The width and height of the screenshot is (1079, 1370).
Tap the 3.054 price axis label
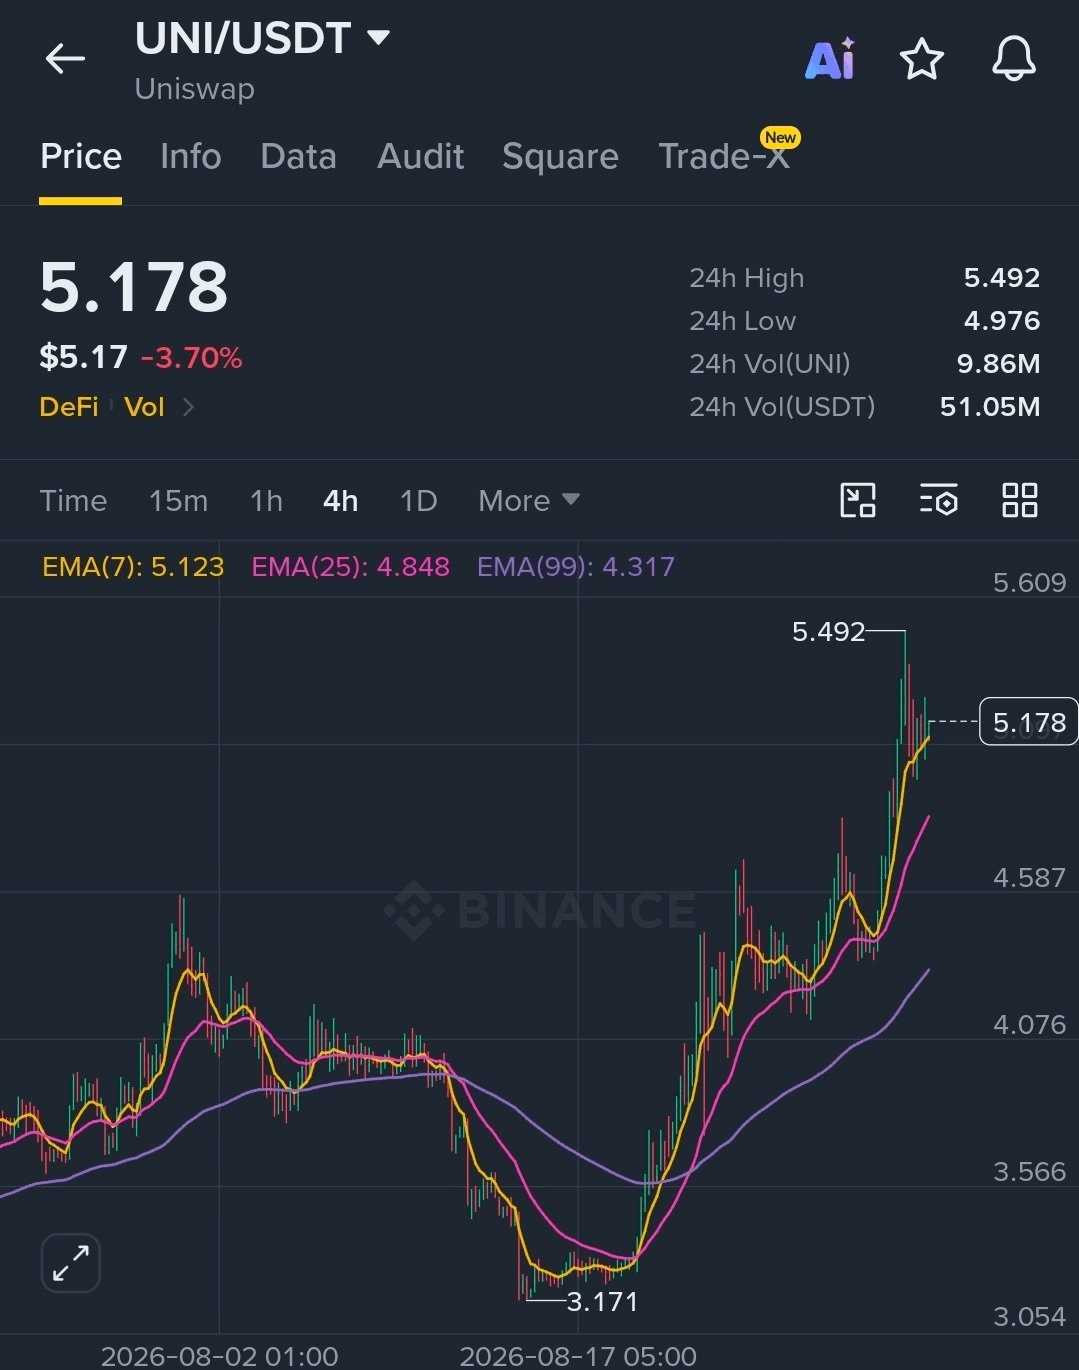1029,1317
